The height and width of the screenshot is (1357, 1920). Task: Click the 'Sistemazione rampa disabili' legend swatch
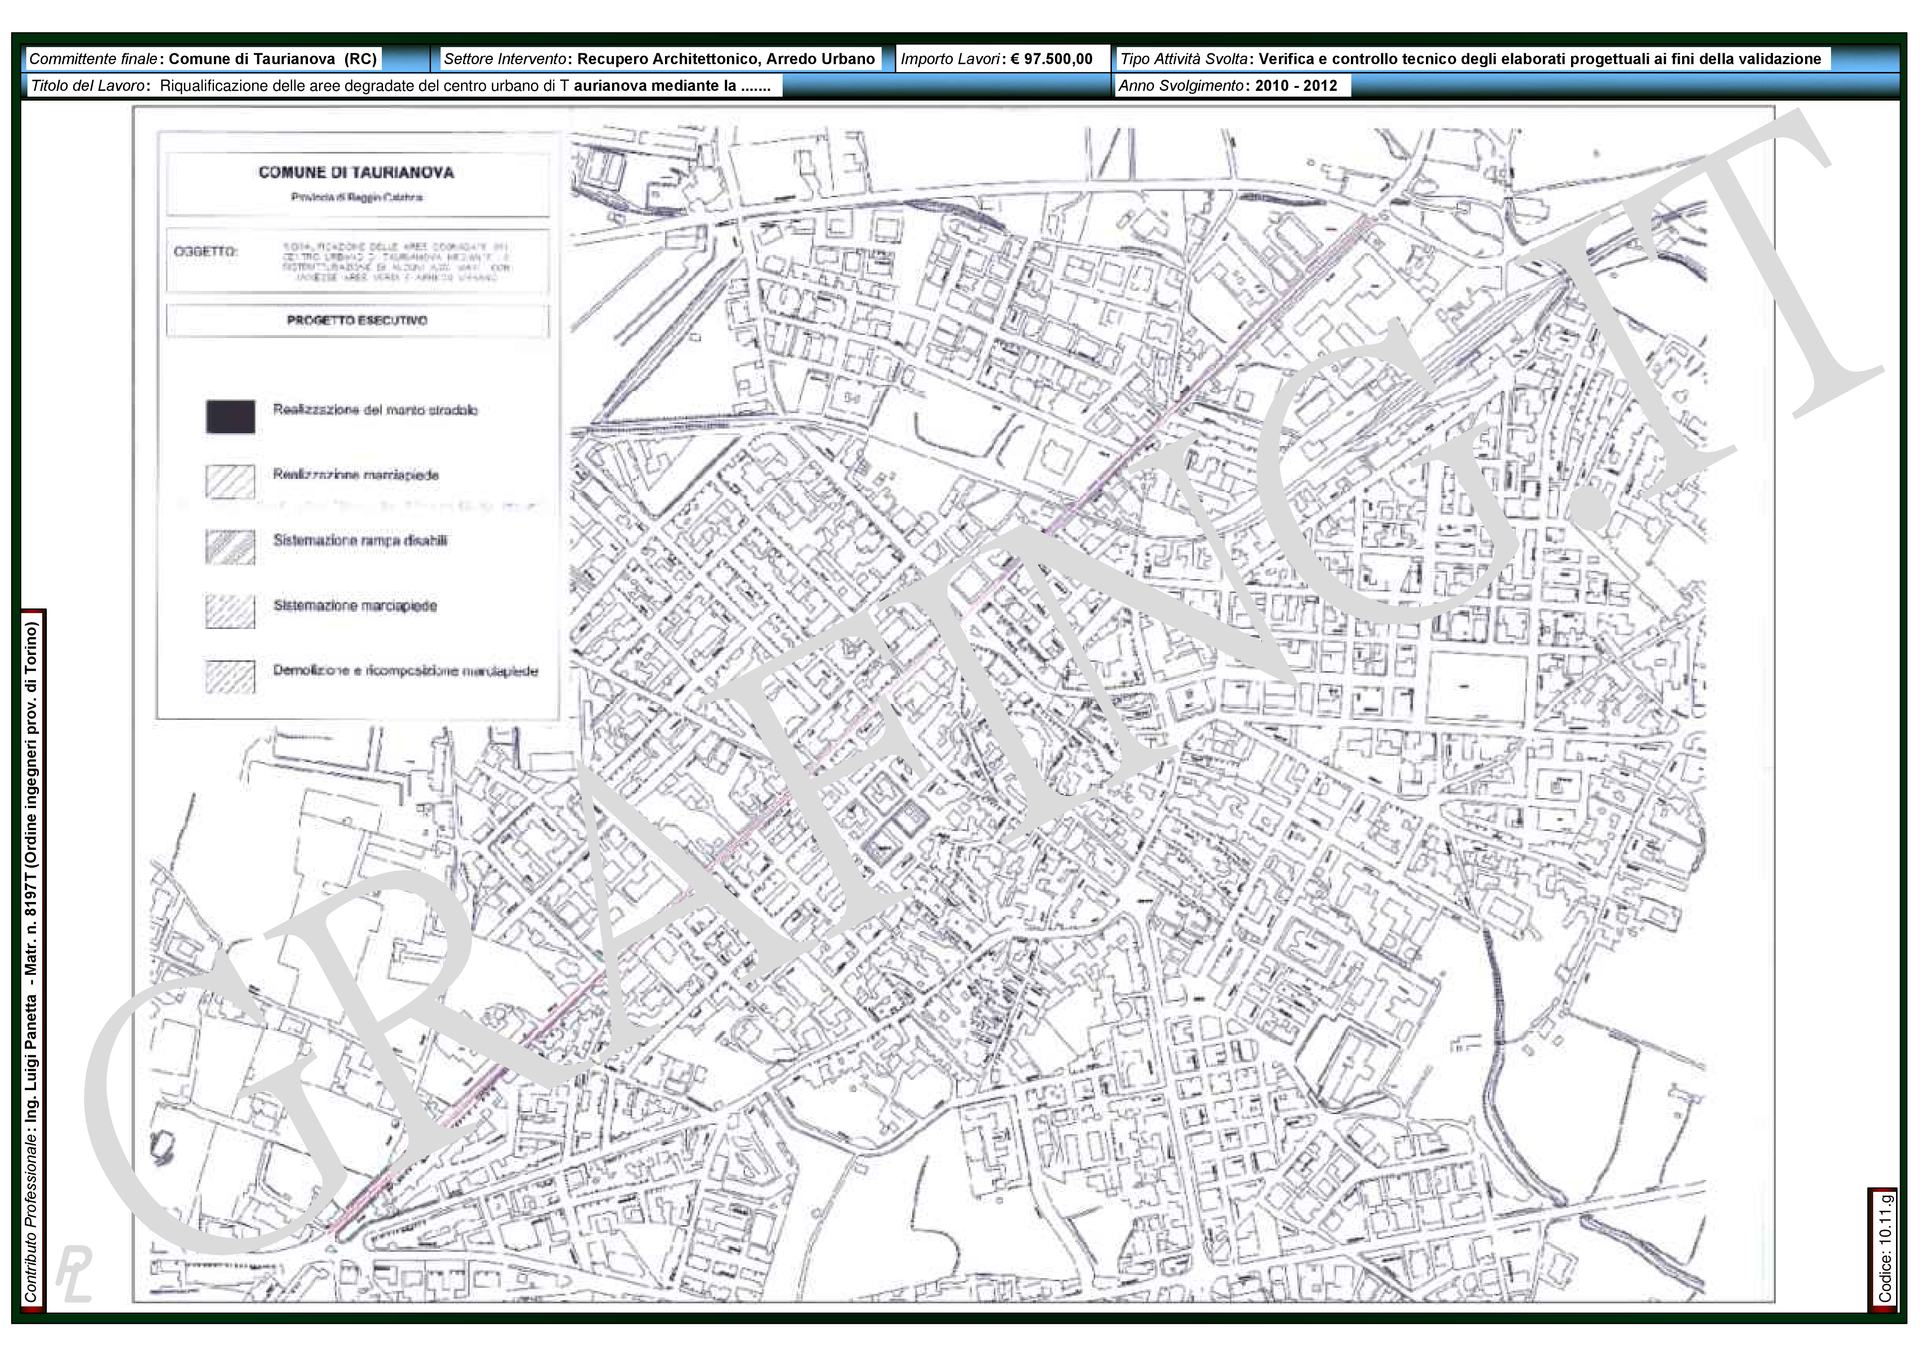(230, 547)
